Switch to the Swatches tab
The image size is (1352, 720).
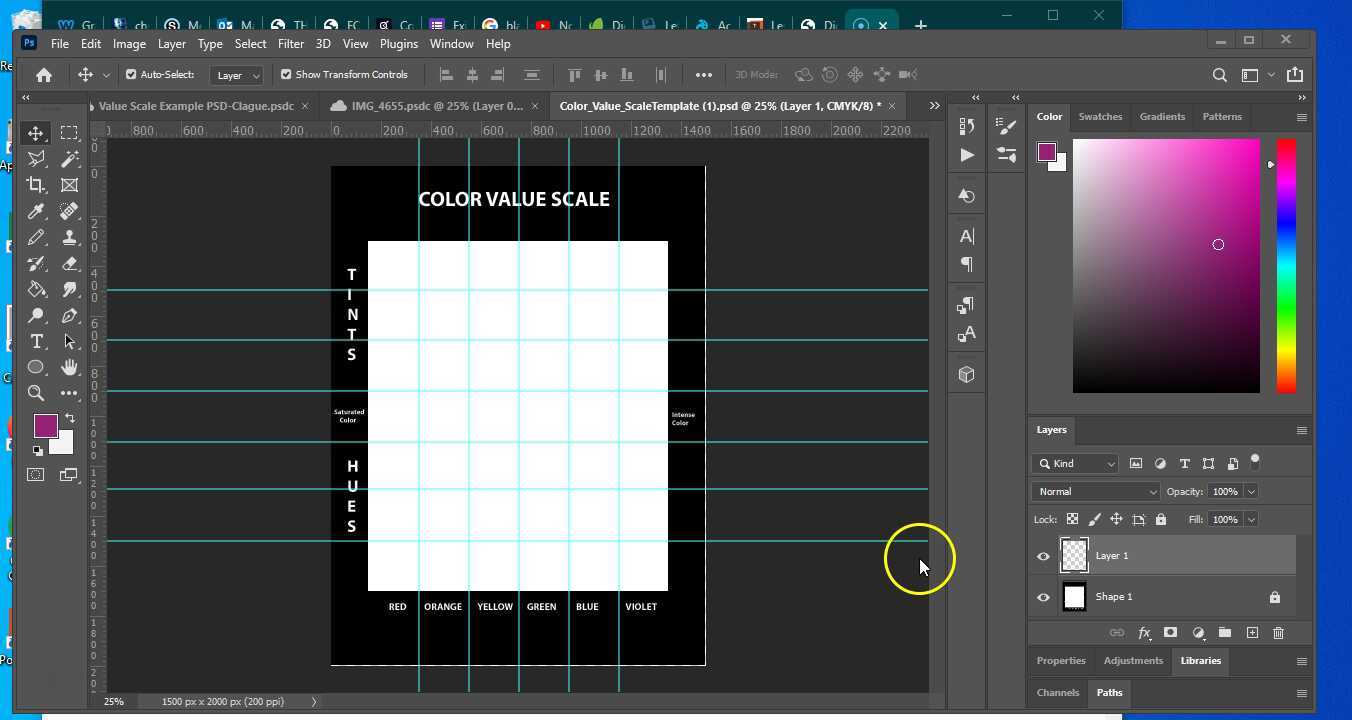(1100, 117)
